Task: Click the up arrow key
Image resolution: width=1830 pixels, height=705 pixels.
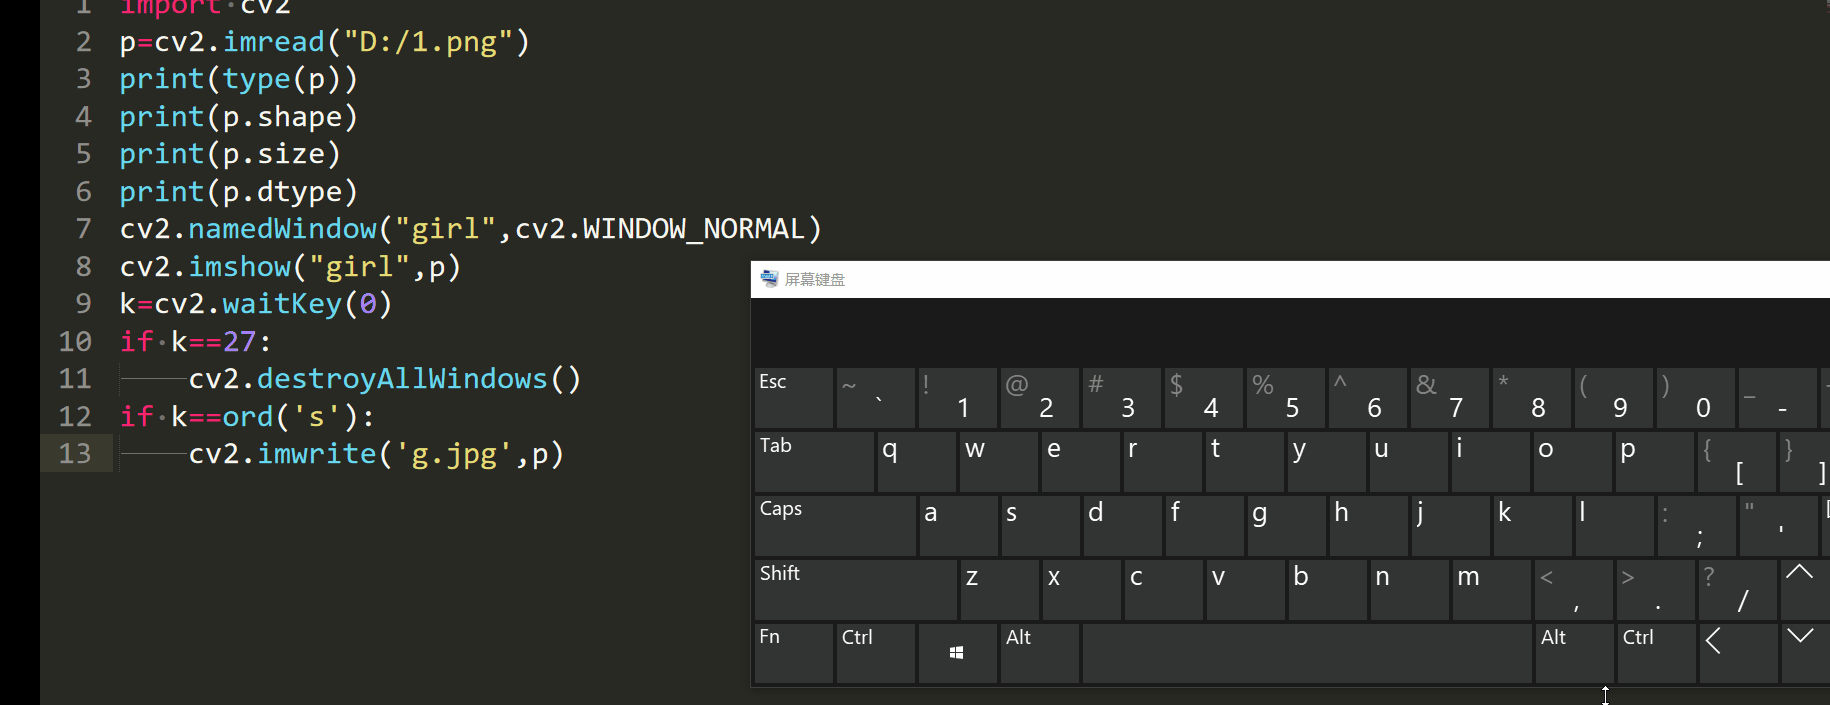Action: tap(1800, 588)
